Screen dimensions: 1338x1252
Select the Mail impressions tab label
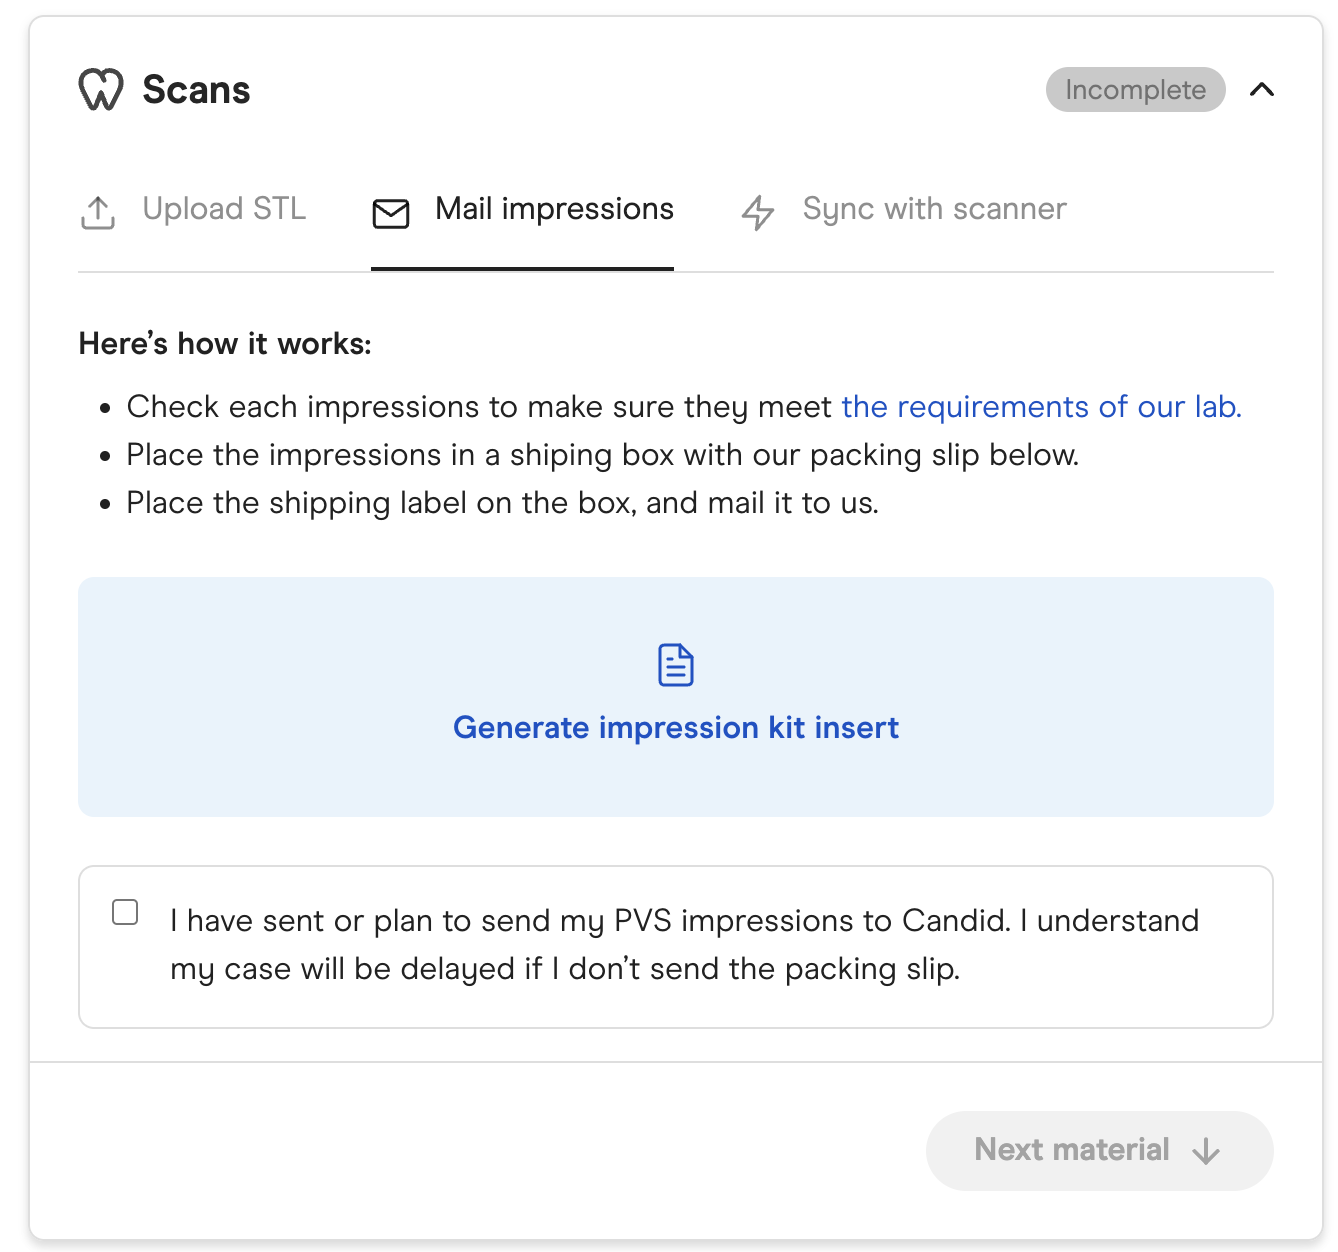pos(554,209)
